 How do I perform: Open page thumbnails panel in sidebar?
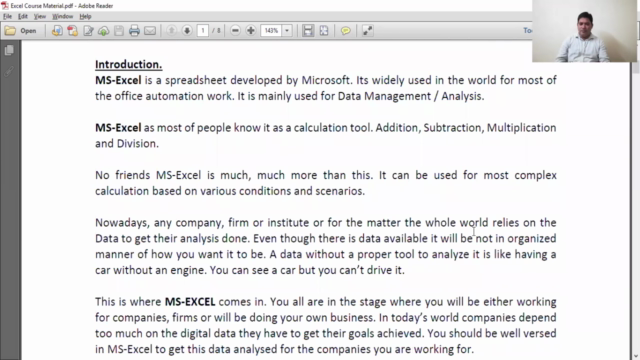[9, 50]
